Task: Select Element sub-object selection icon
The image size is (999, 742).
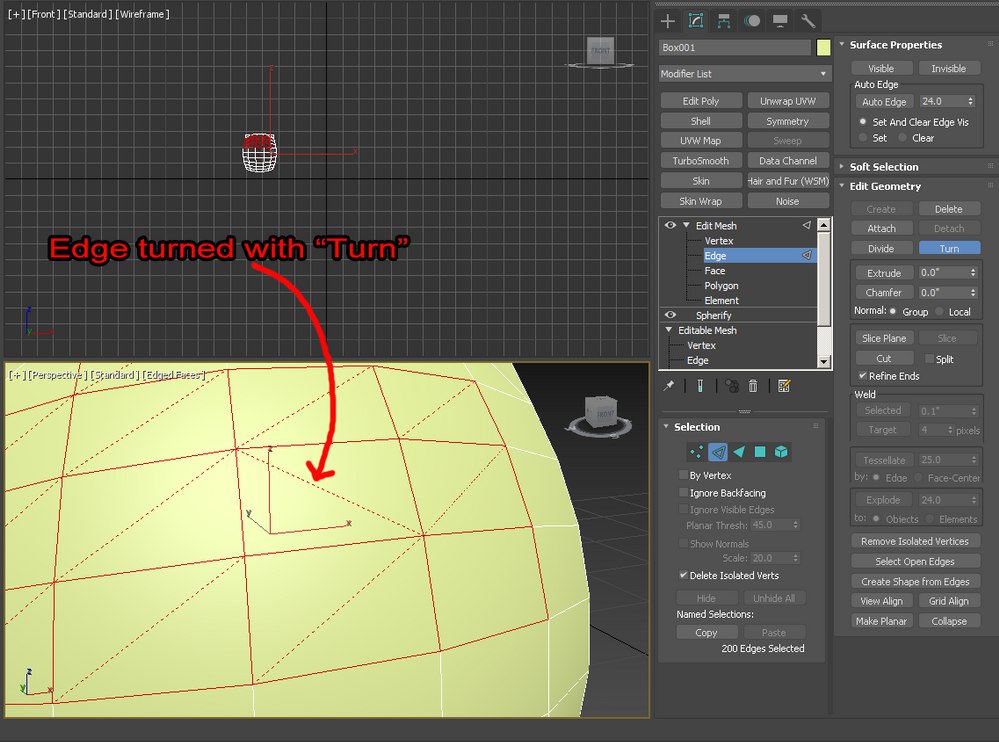Action: click(x=781, y=452)
